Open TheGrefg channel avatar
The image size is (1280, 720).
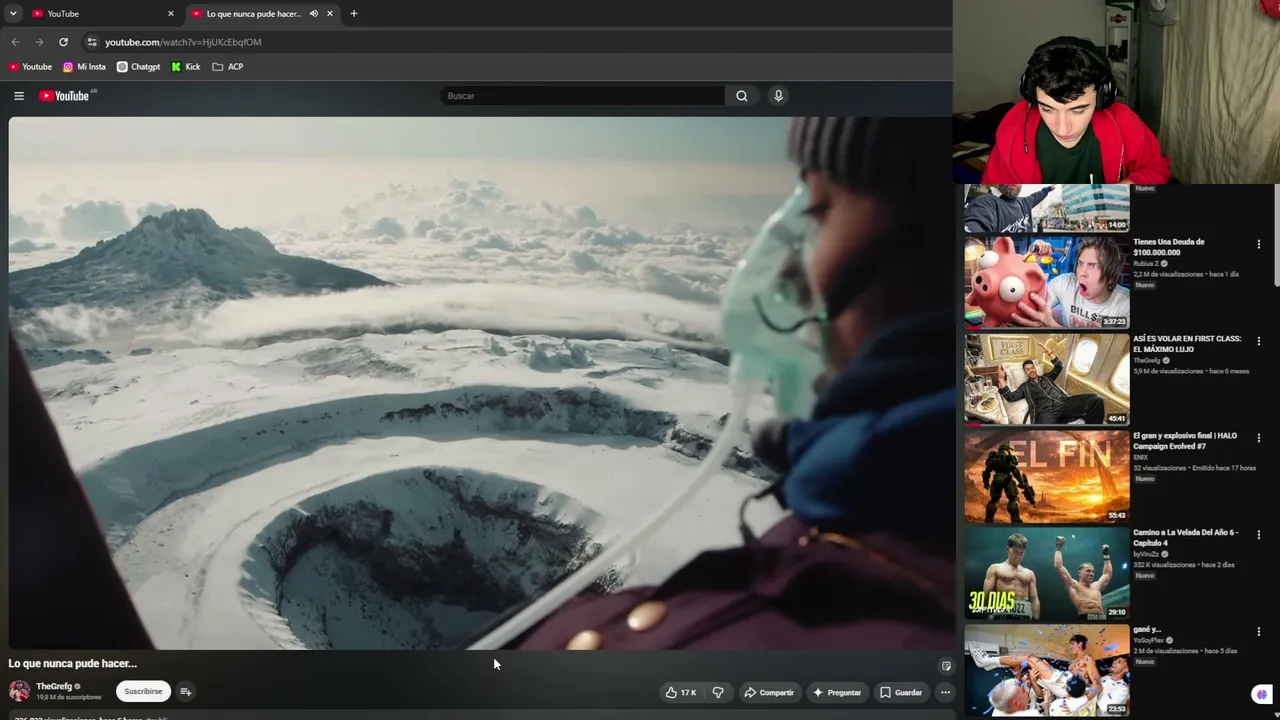click(19, 691)
